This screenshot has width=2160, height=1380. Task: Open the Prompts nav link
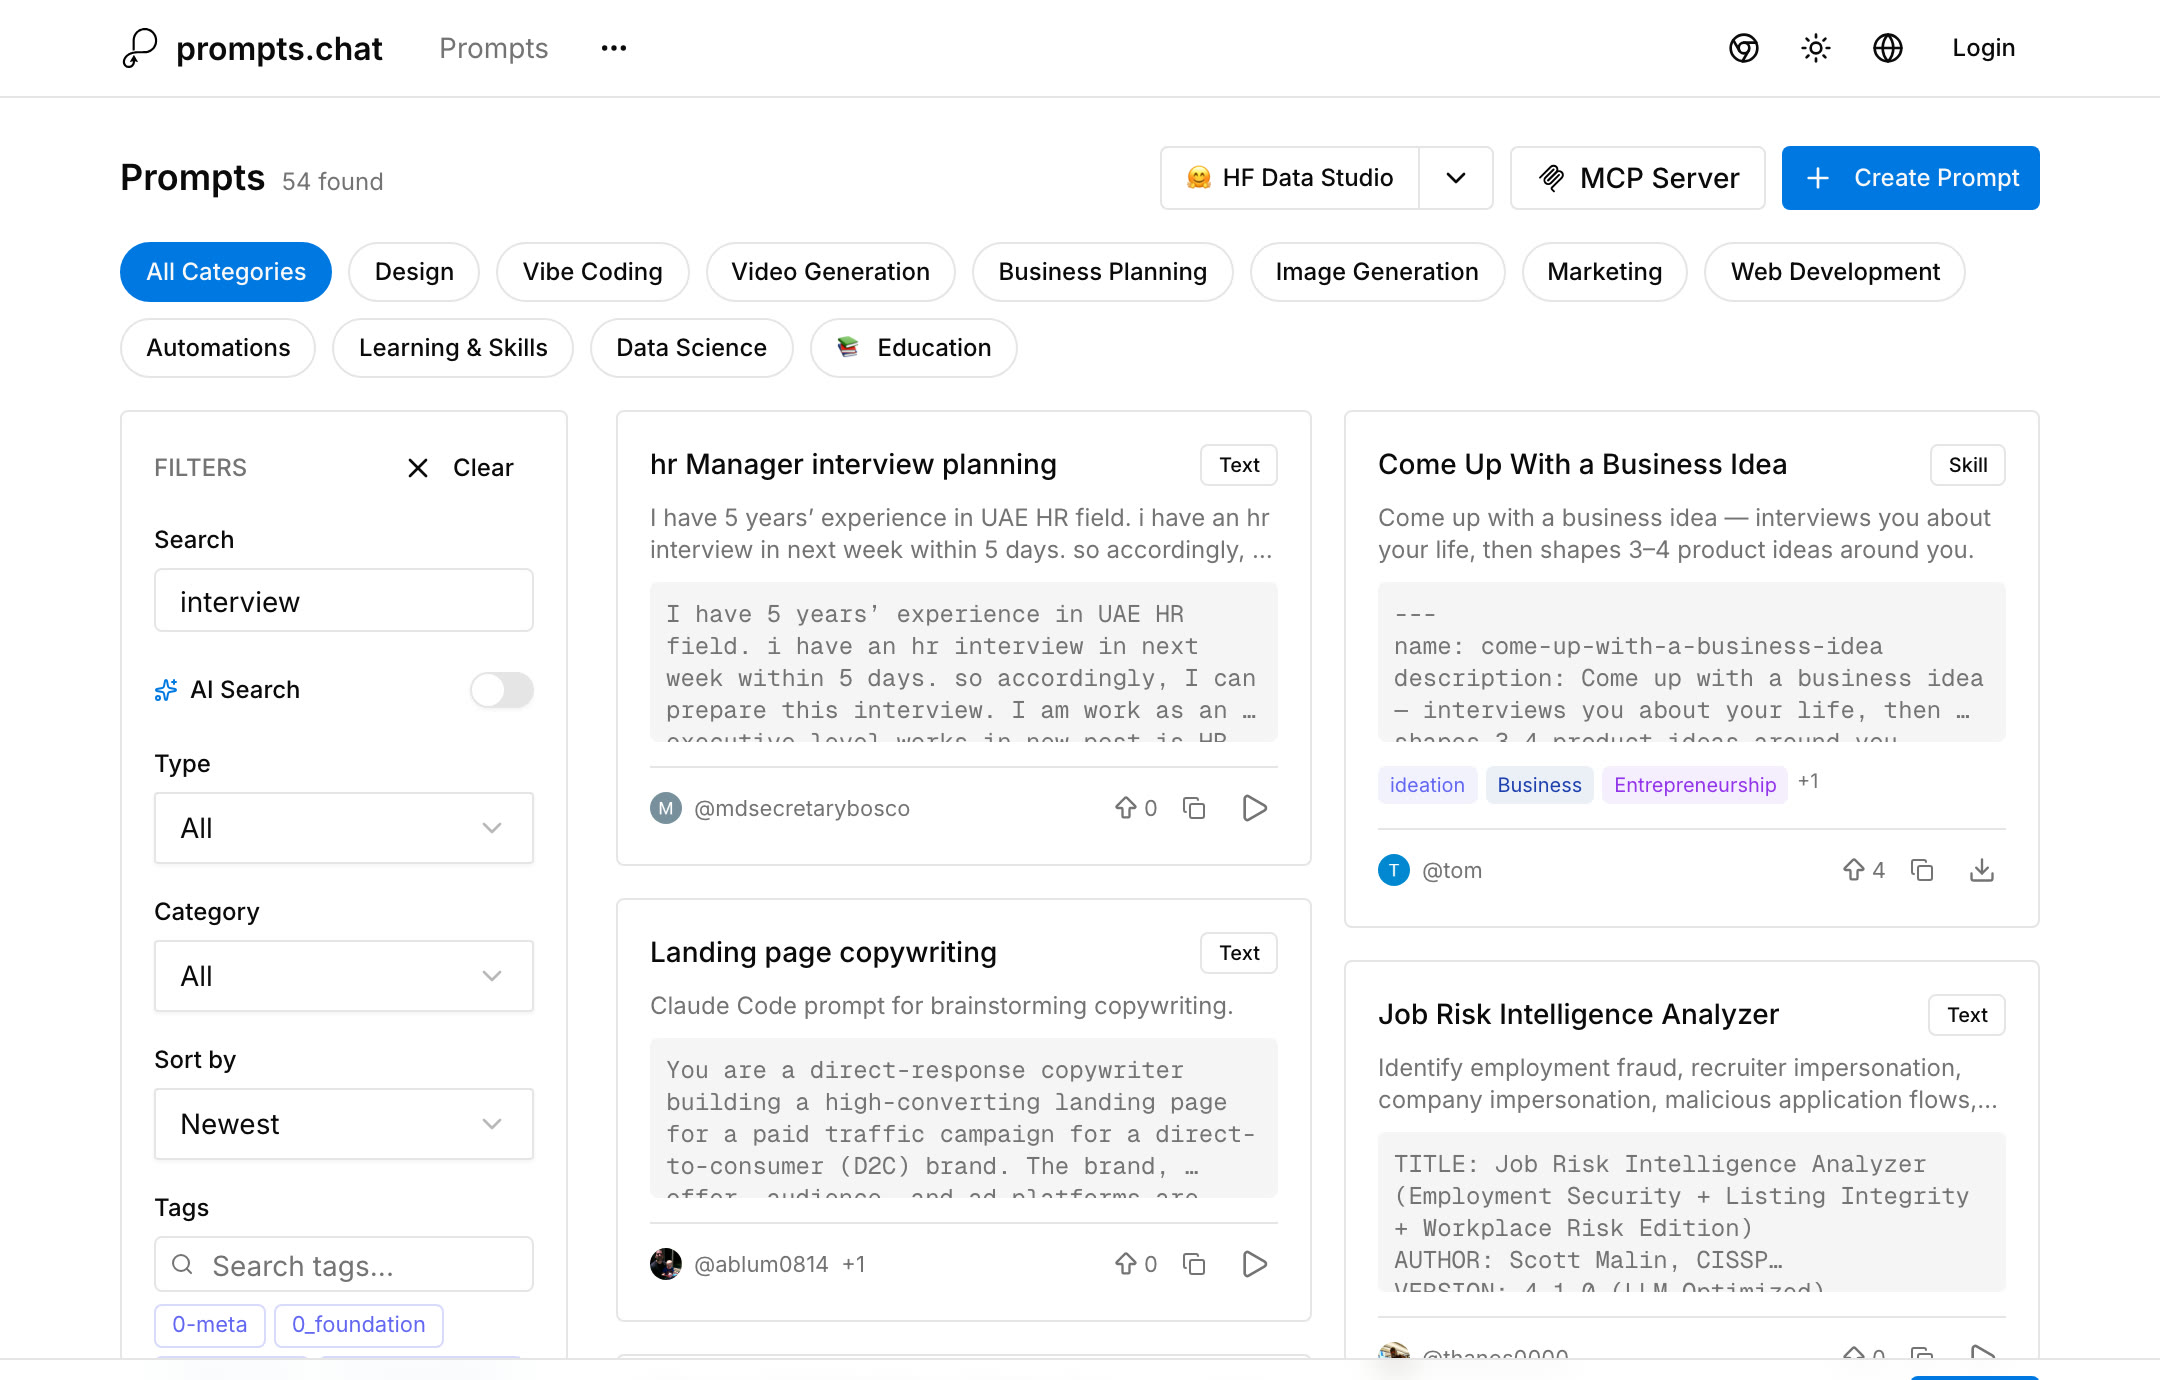pyautogui.click(x=494, y=48)
